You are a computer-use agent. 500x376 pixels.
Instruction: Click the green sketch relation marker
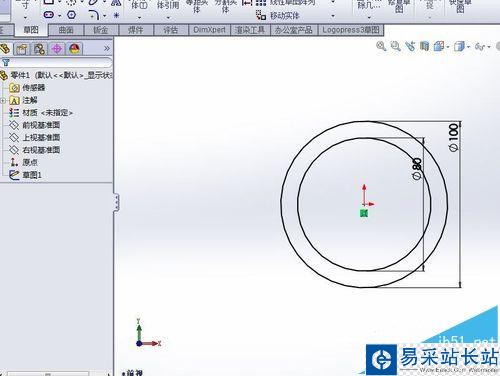pos(364,213)
